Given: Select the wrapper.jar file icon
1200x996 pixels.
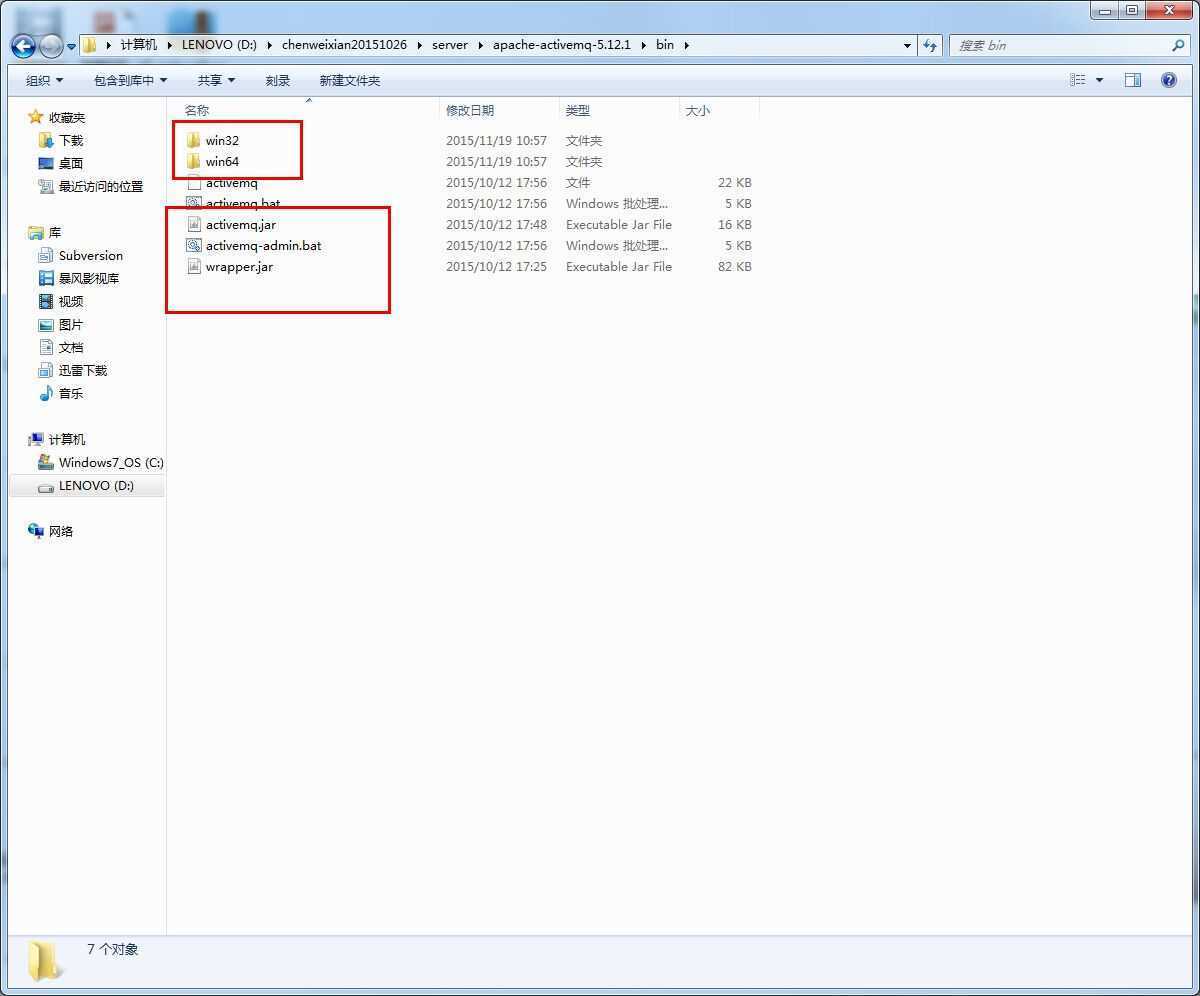Looking at the screenshot, I should (x=194, y=266).
